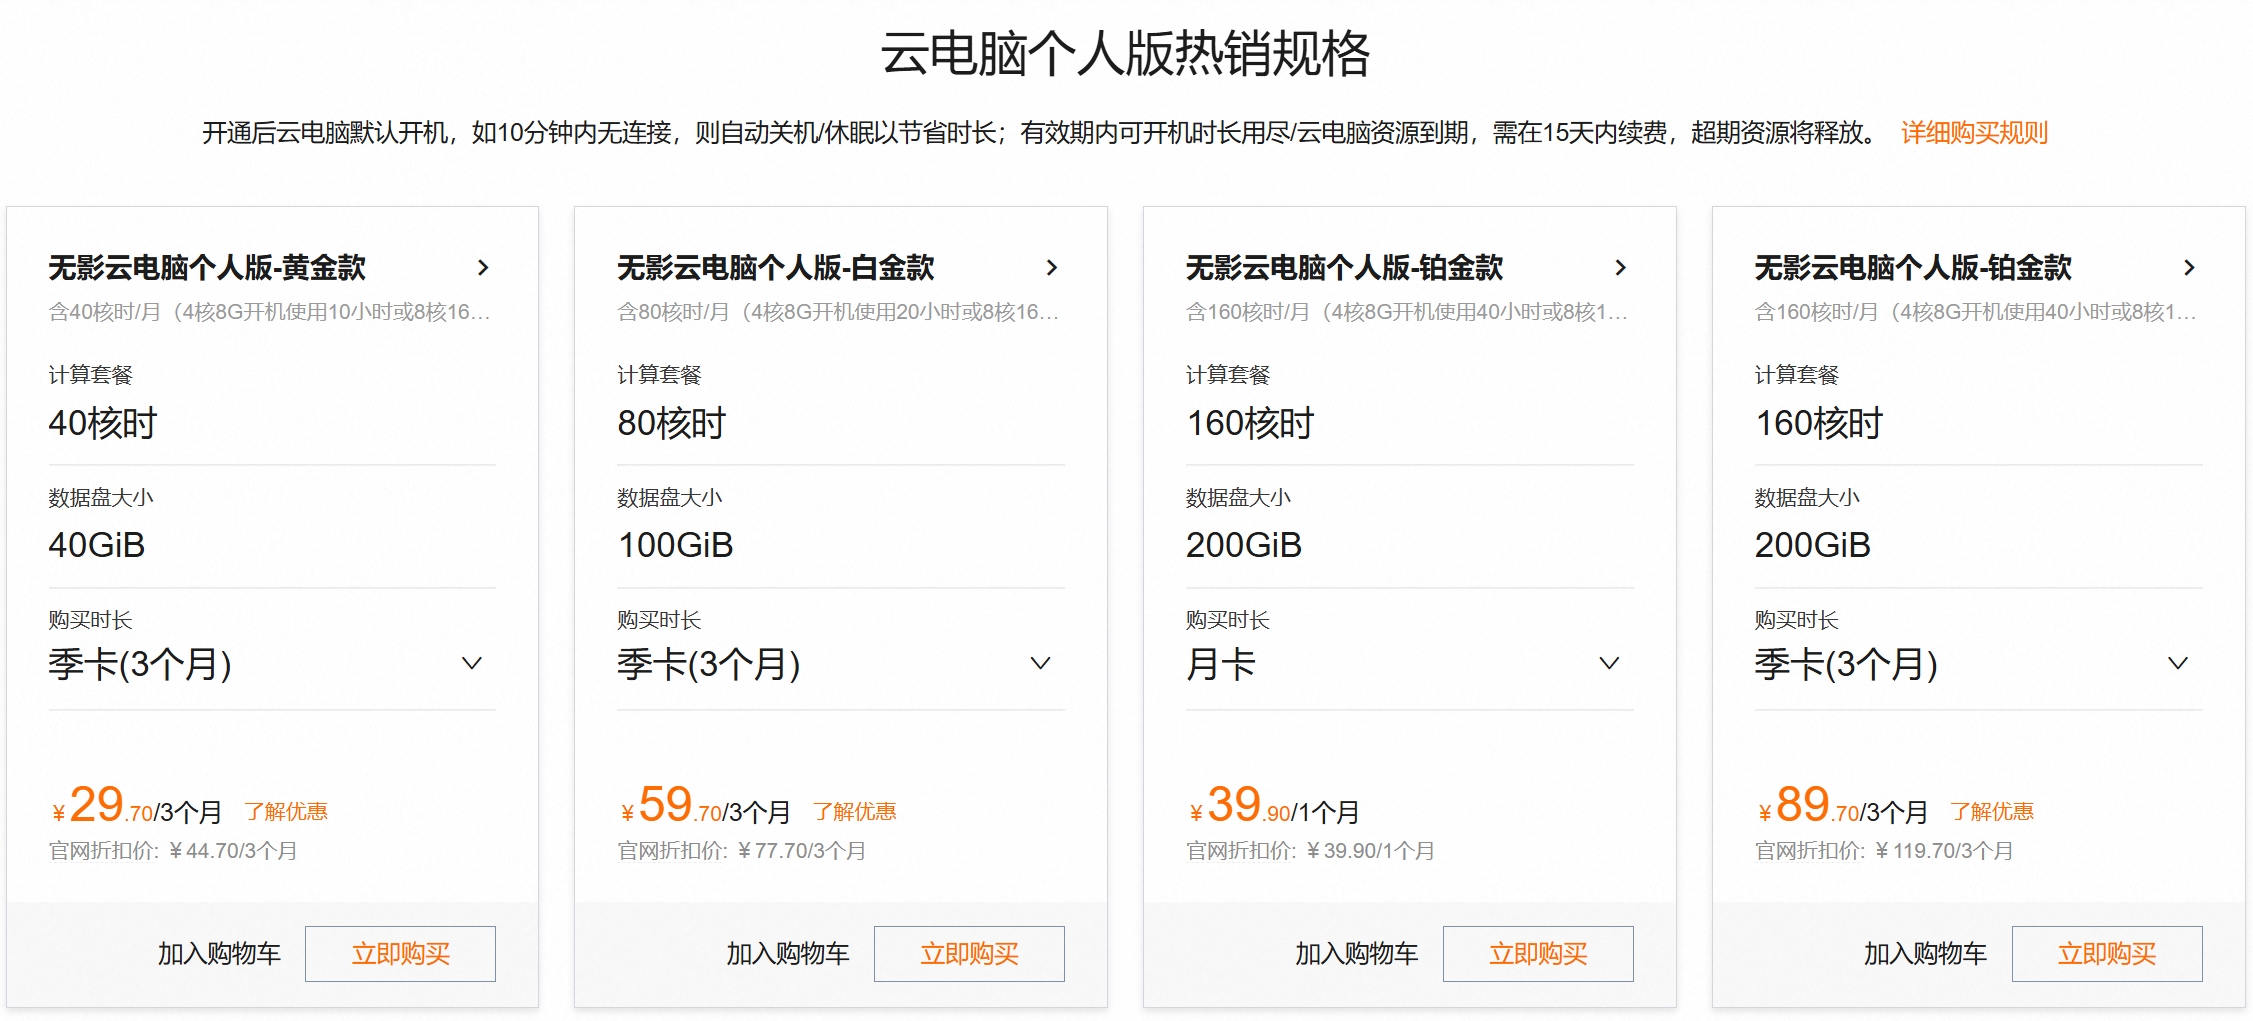Click 官网折扣价 ¥77.70/3个月 text

point(742,852)
